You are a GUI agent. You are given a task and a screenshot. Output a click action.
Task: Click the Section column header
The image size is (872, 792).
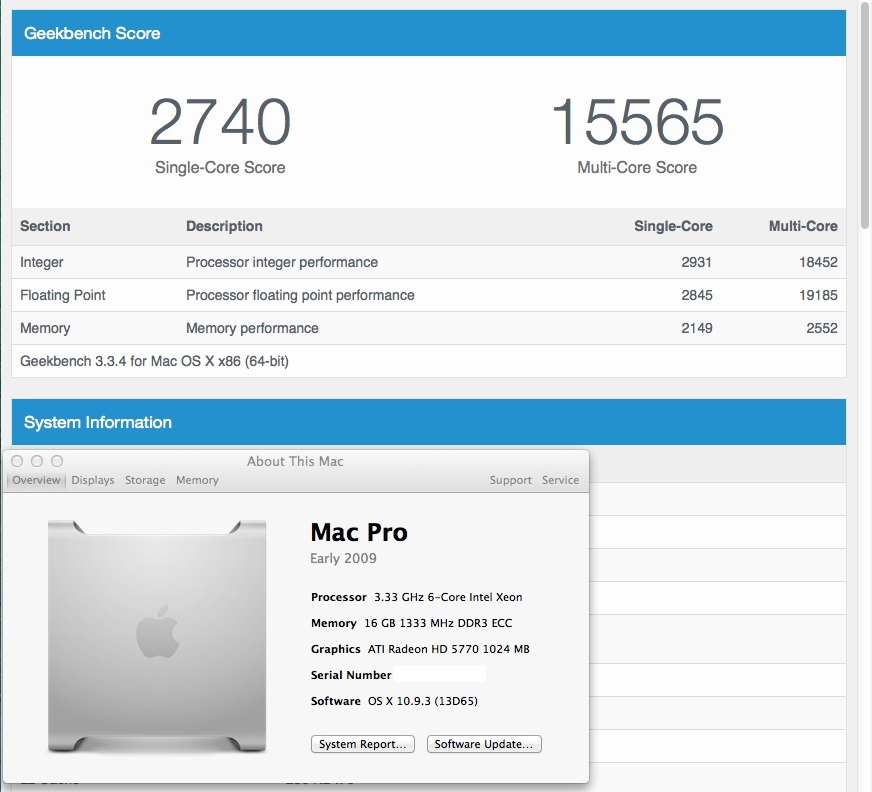click(x=45, y=226)
